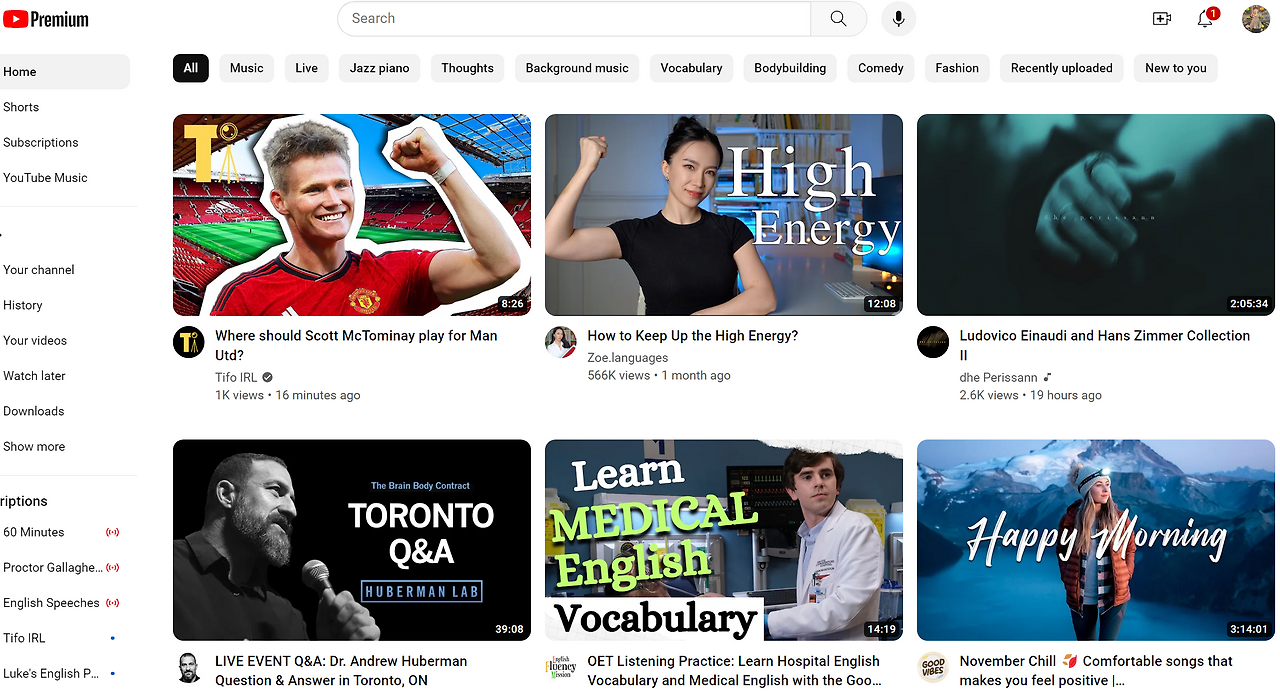The height and width of the screenshot is (697, 1280).
Task: Select the Background music chip
Action: click(577, 68)
